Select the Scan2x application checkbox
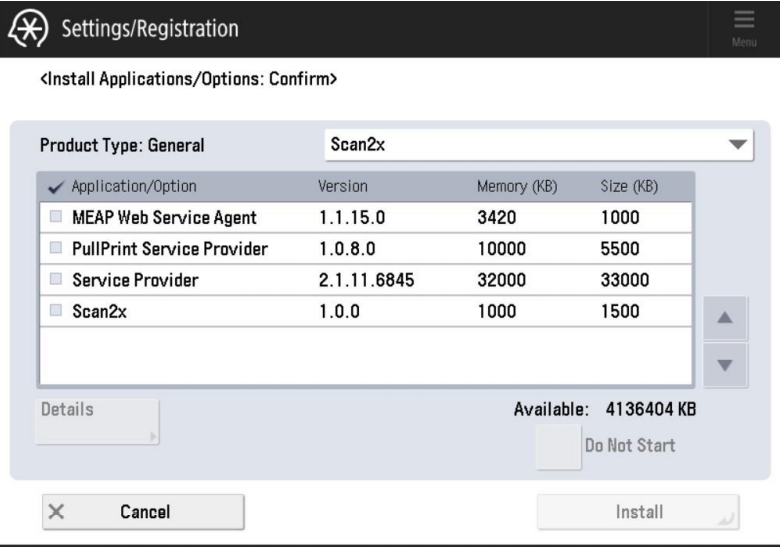Image resolution: width=782 pixels, height=547 pixels. [55, 312]
